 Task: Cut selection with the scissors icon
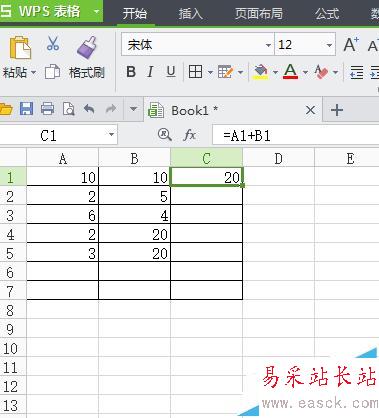pos(52,43)
